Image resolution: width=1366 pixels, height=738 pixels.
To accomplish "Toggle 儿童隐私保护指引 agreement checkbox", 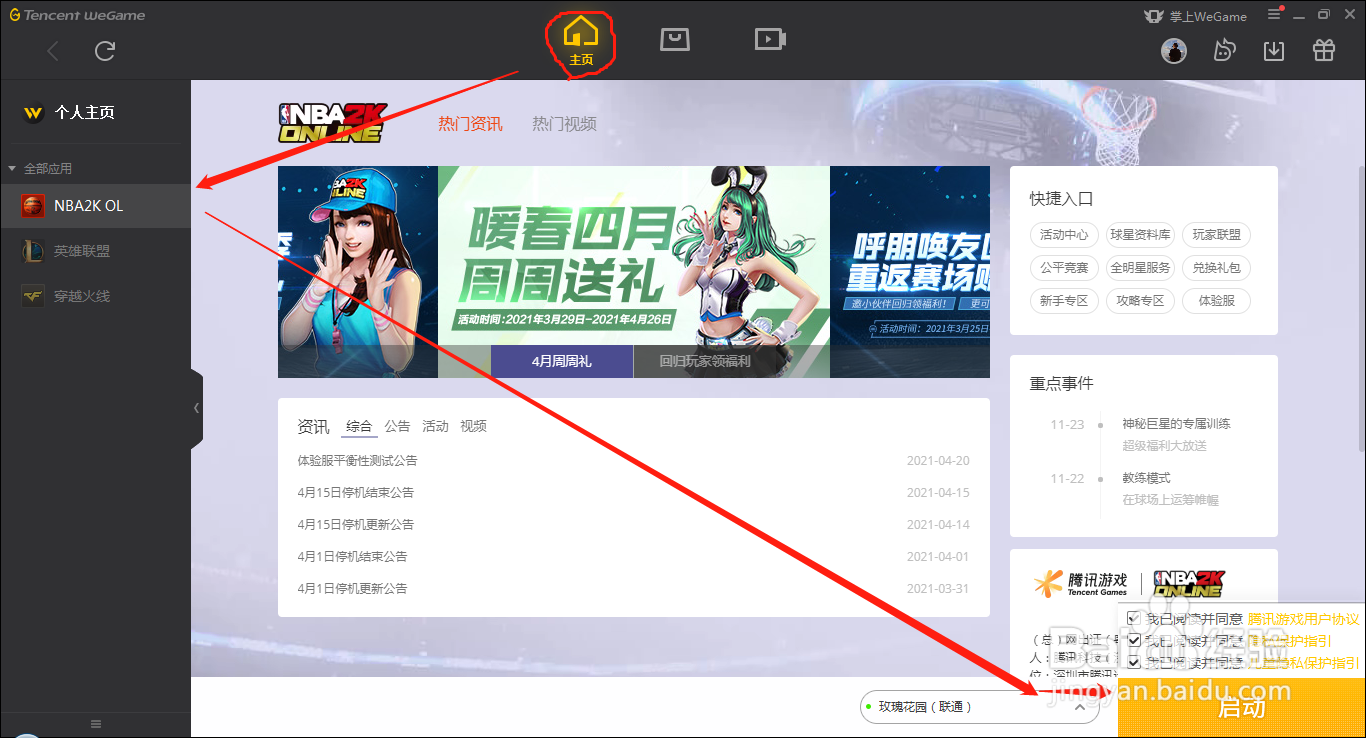I will 1133,662.
